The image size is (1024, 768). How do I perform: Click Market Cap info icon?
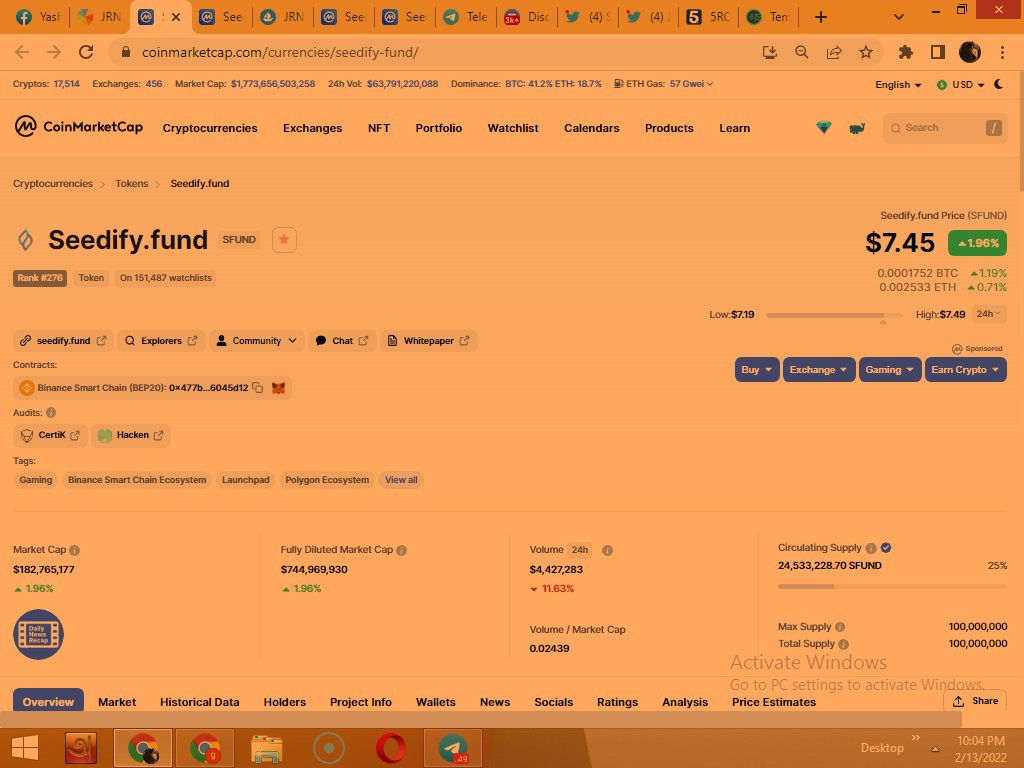click(x=74, y=550)
